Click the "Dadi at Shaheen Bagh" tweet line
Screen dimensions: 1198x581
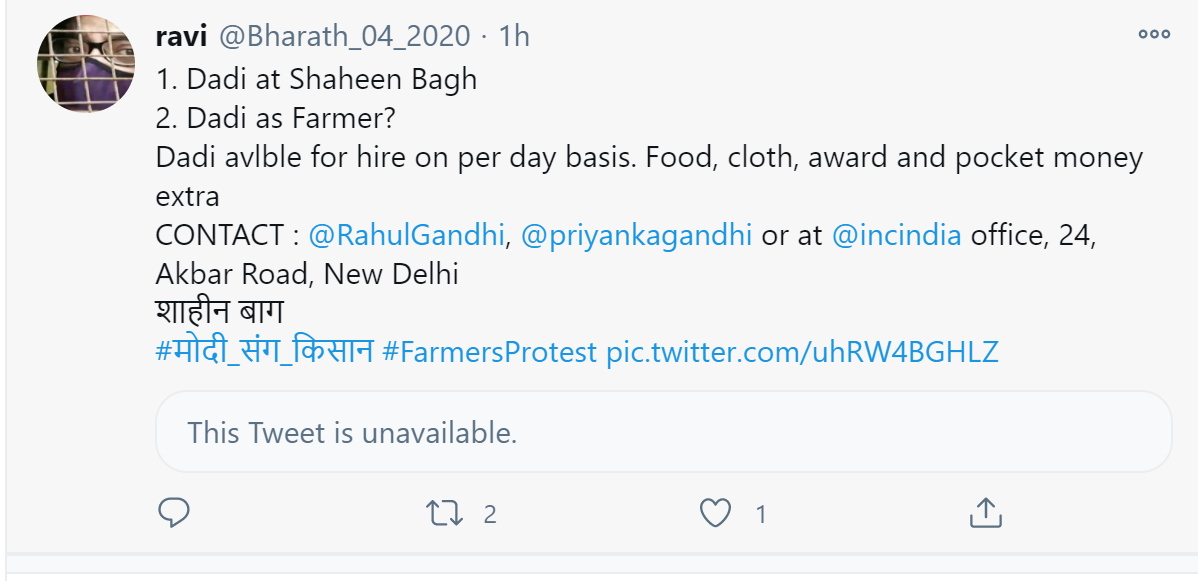(317, 79)
